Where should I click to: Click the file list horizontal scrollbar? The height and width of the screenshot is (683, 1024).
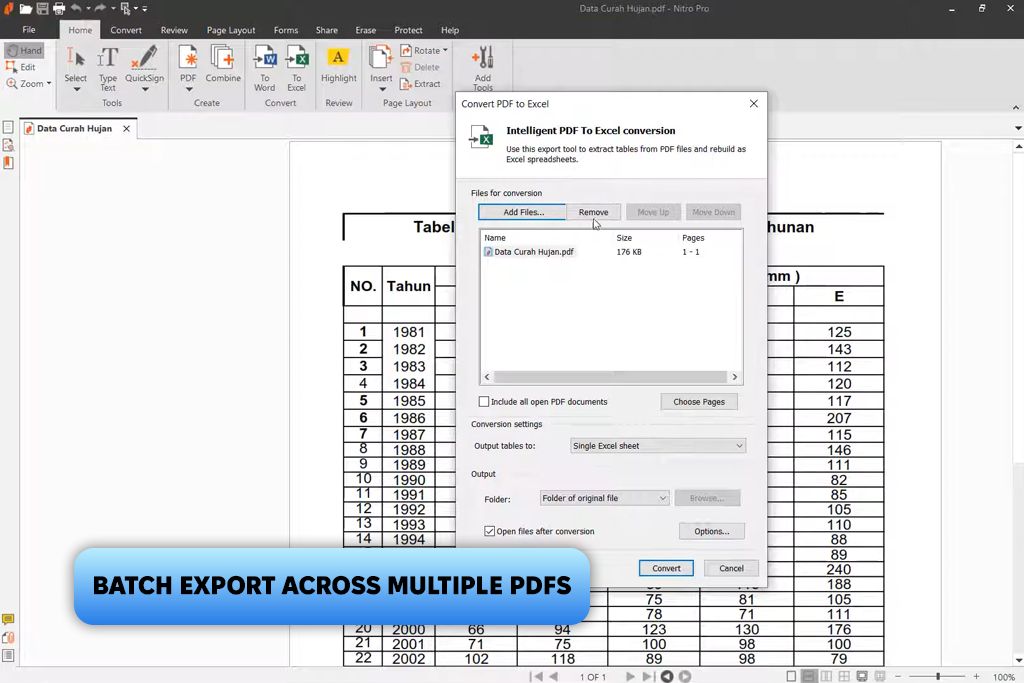[611, 377]
